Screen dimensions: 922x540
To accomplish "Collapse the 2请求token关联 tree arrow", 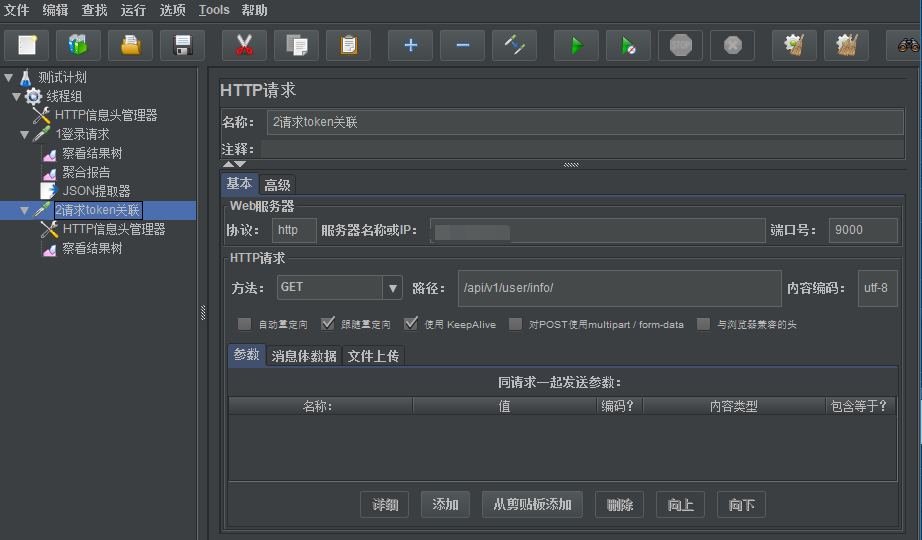I will [x=25, y=211].
